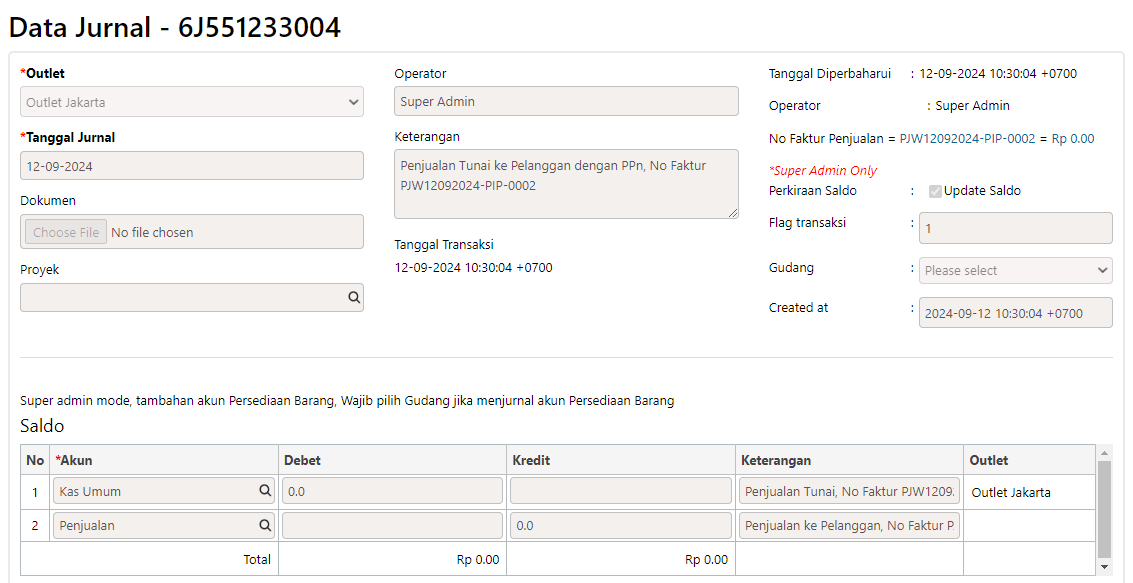Viewport: 1133px width, 583px height.
Task: Click search icon beside Kas Umum account
Action: (265, 491)
